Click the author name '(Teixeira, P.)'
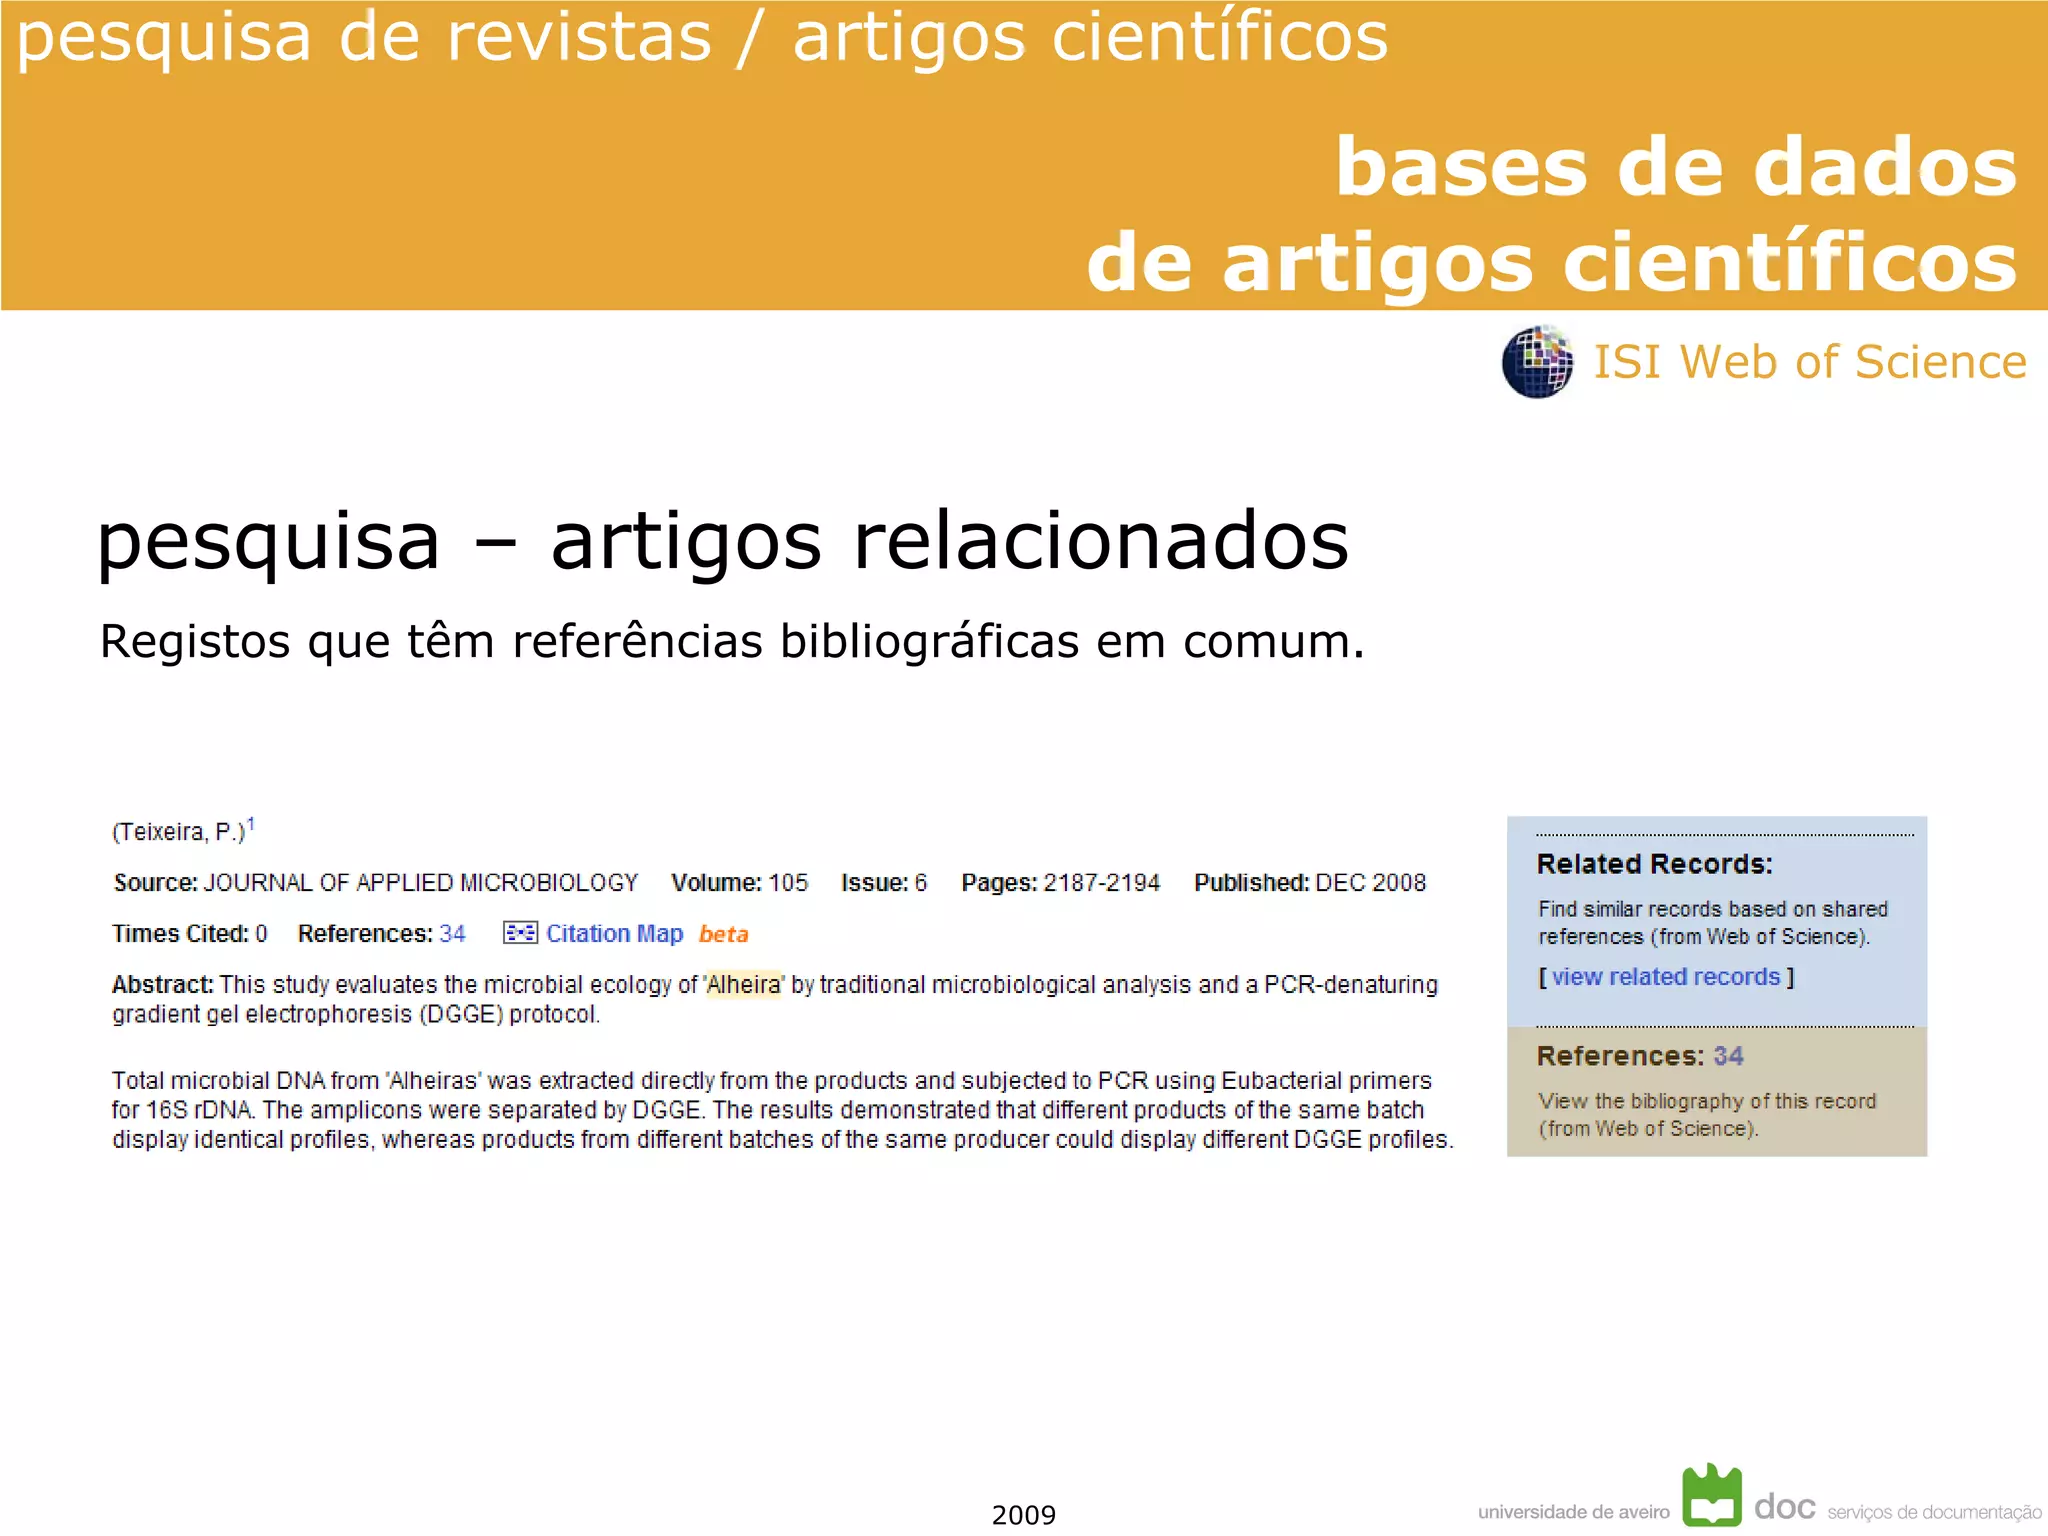Screen dimensions: 2048x1536 point(178,832)
